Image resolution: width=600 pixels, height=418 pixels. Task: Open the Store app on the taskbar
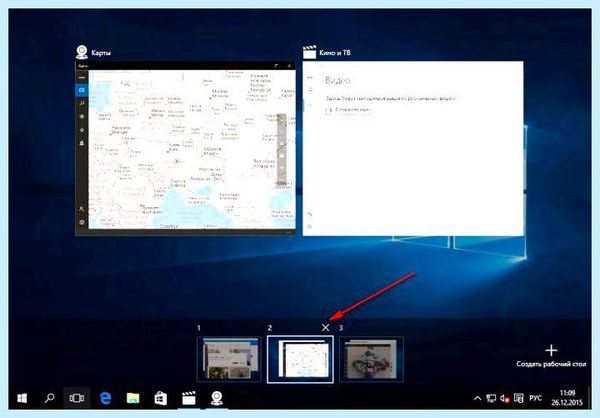(x=161, y=398)
